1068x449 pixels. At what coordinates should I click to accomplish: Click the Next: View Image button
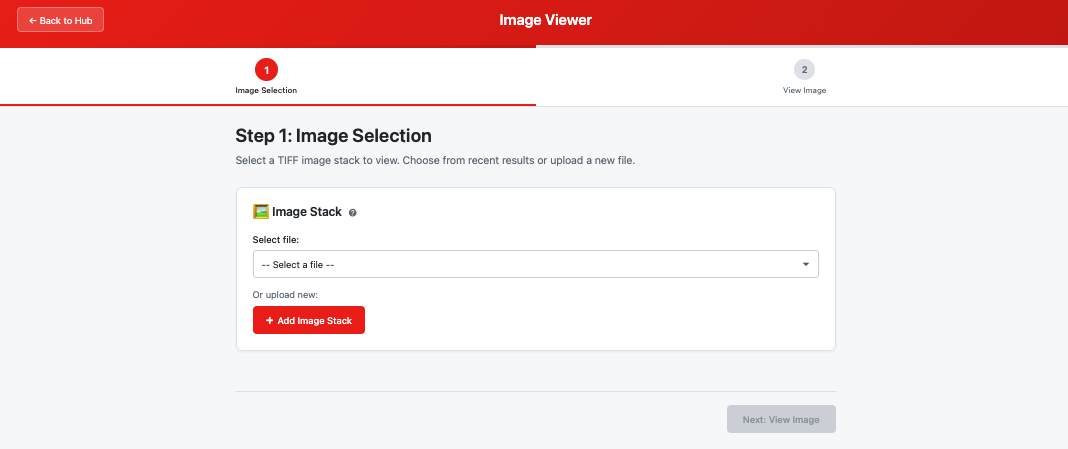pos(781,420)
